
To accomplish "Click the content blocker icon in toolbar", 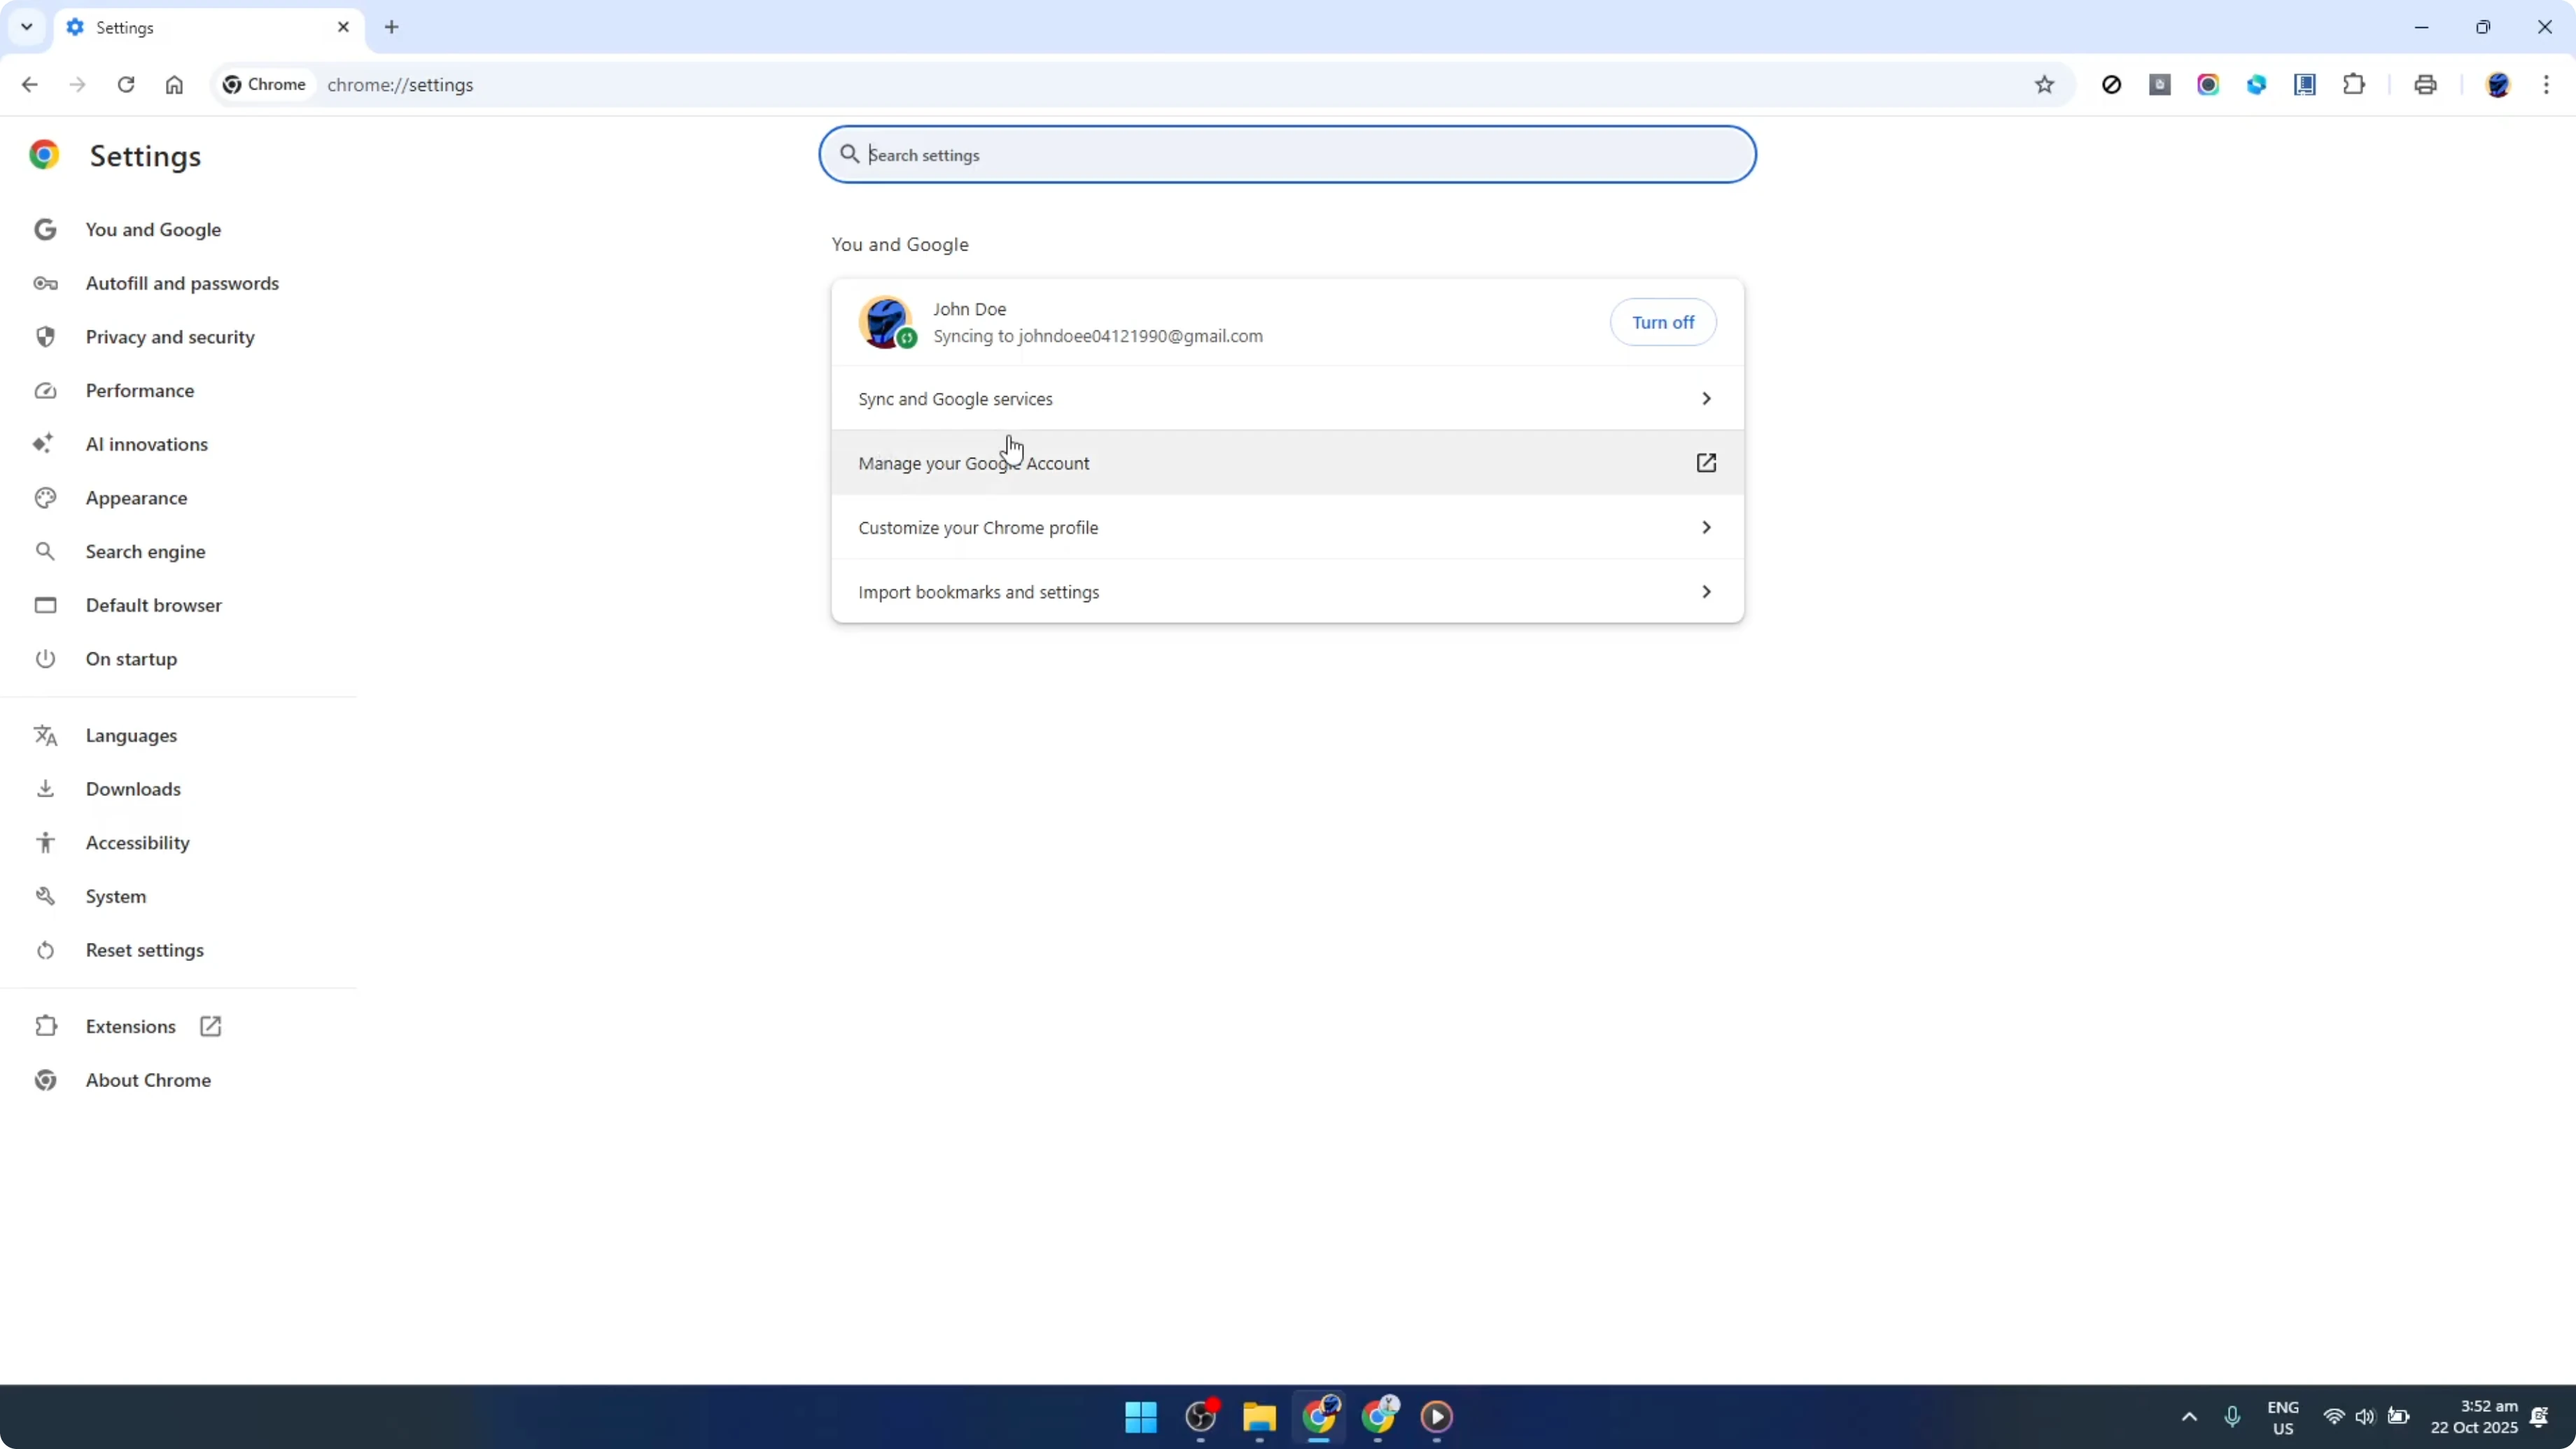I will tap(2112, 84).
